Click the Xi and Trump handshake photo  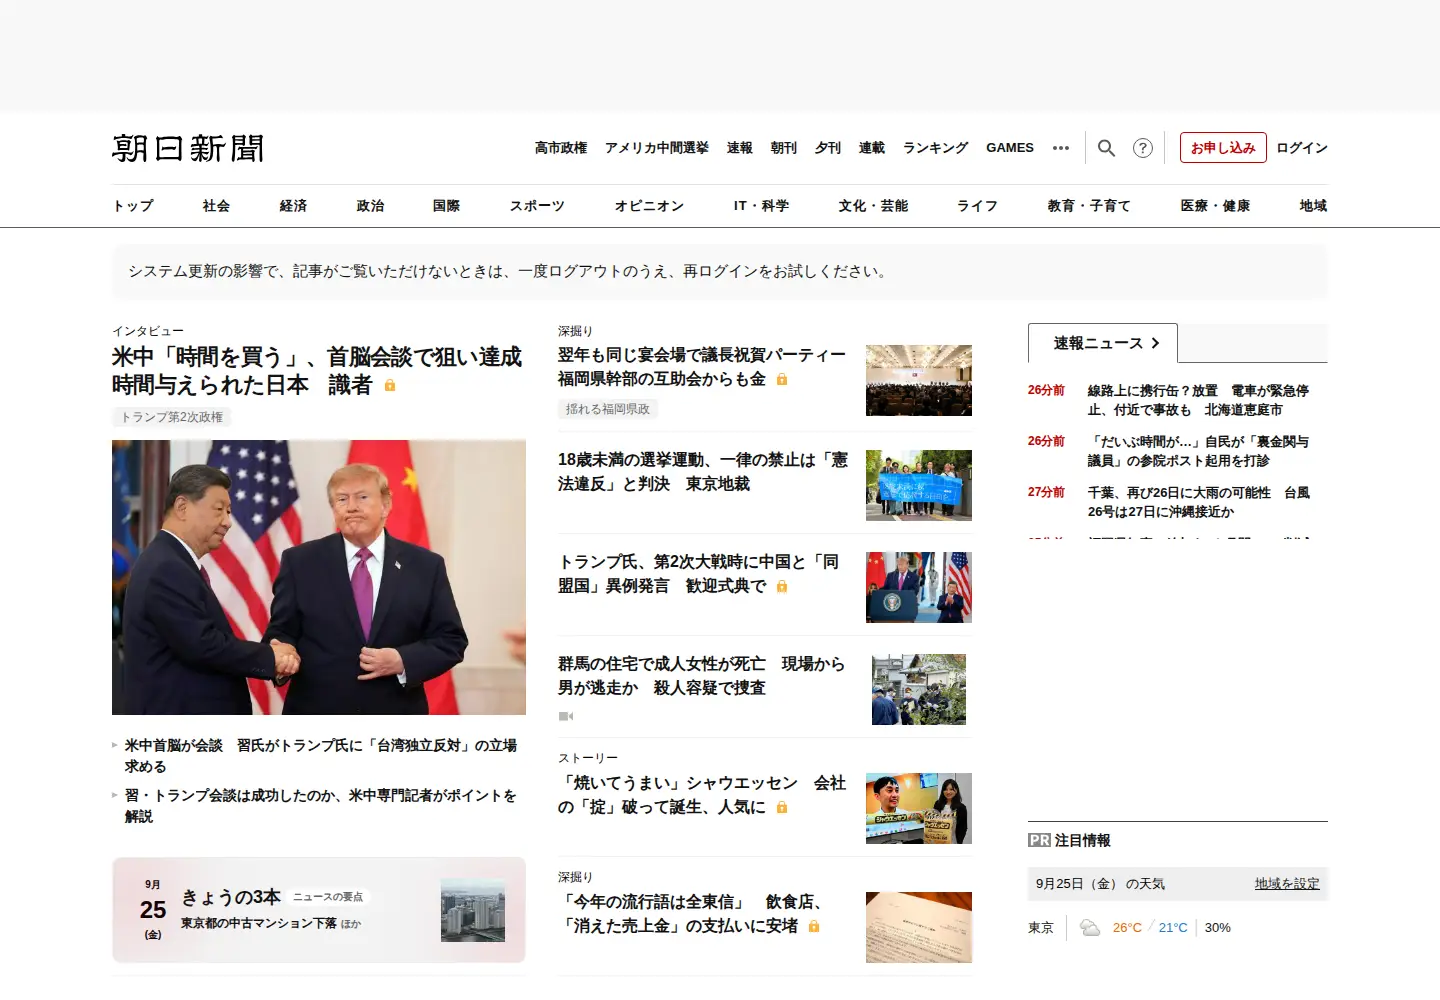(319, 578)
